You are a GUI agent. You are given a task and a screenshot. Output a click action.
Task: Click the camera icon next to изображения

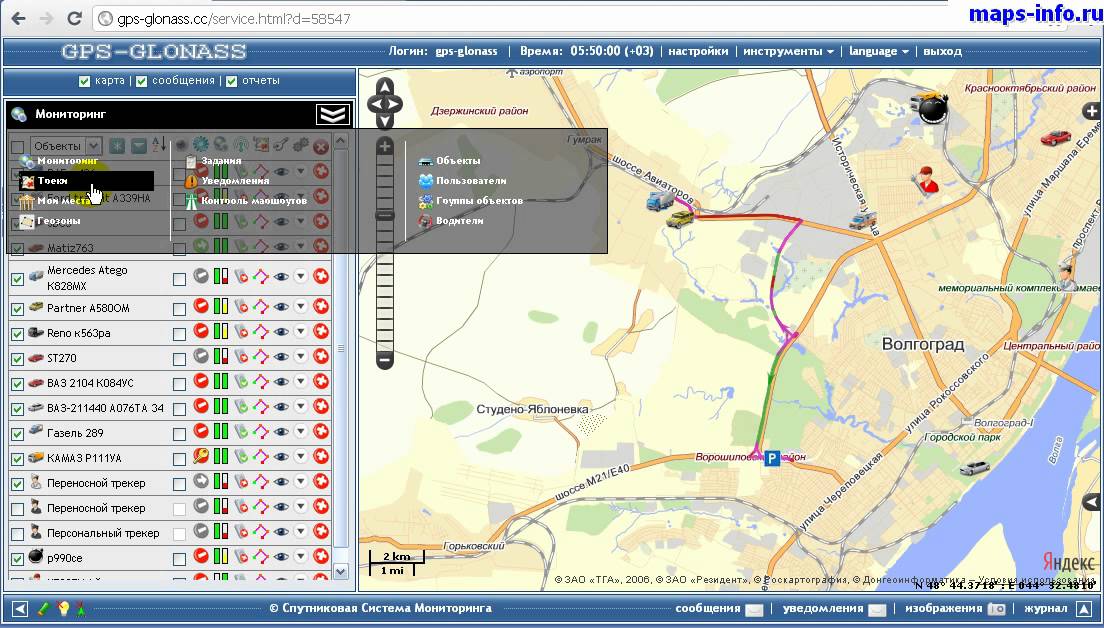[996, 609]
